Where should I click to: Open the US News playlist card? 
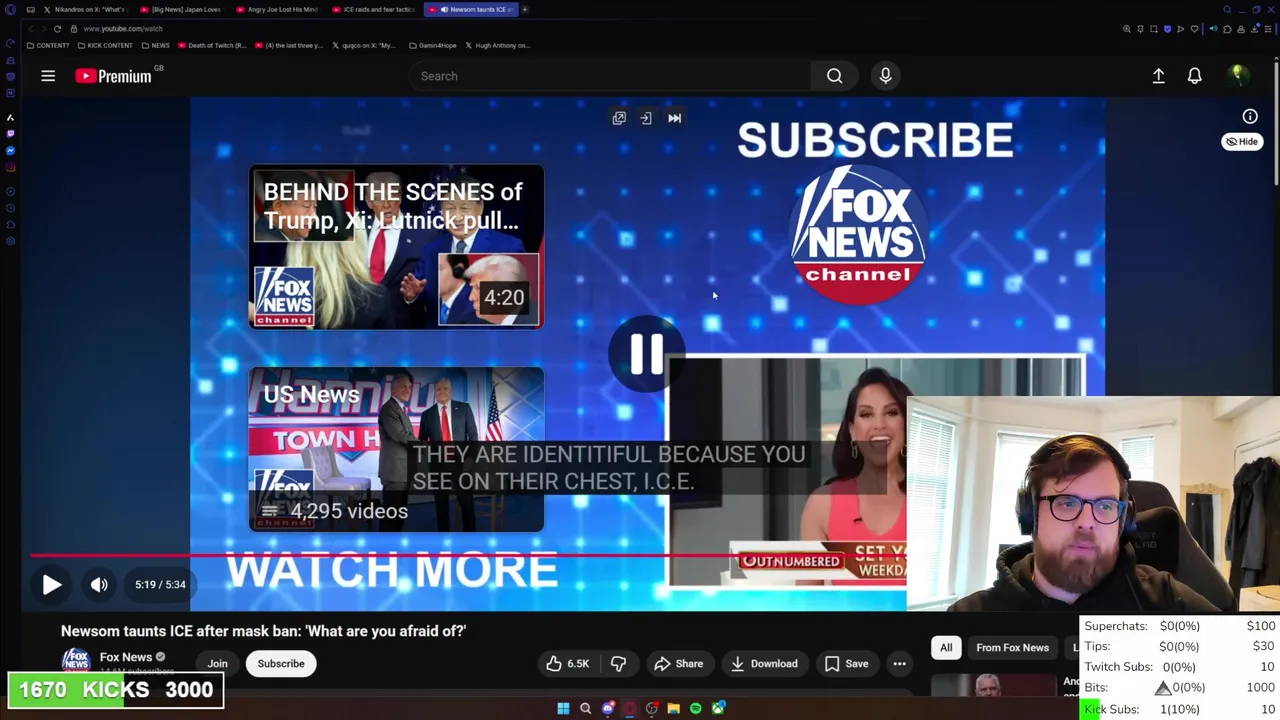click(x=396, y=450)
